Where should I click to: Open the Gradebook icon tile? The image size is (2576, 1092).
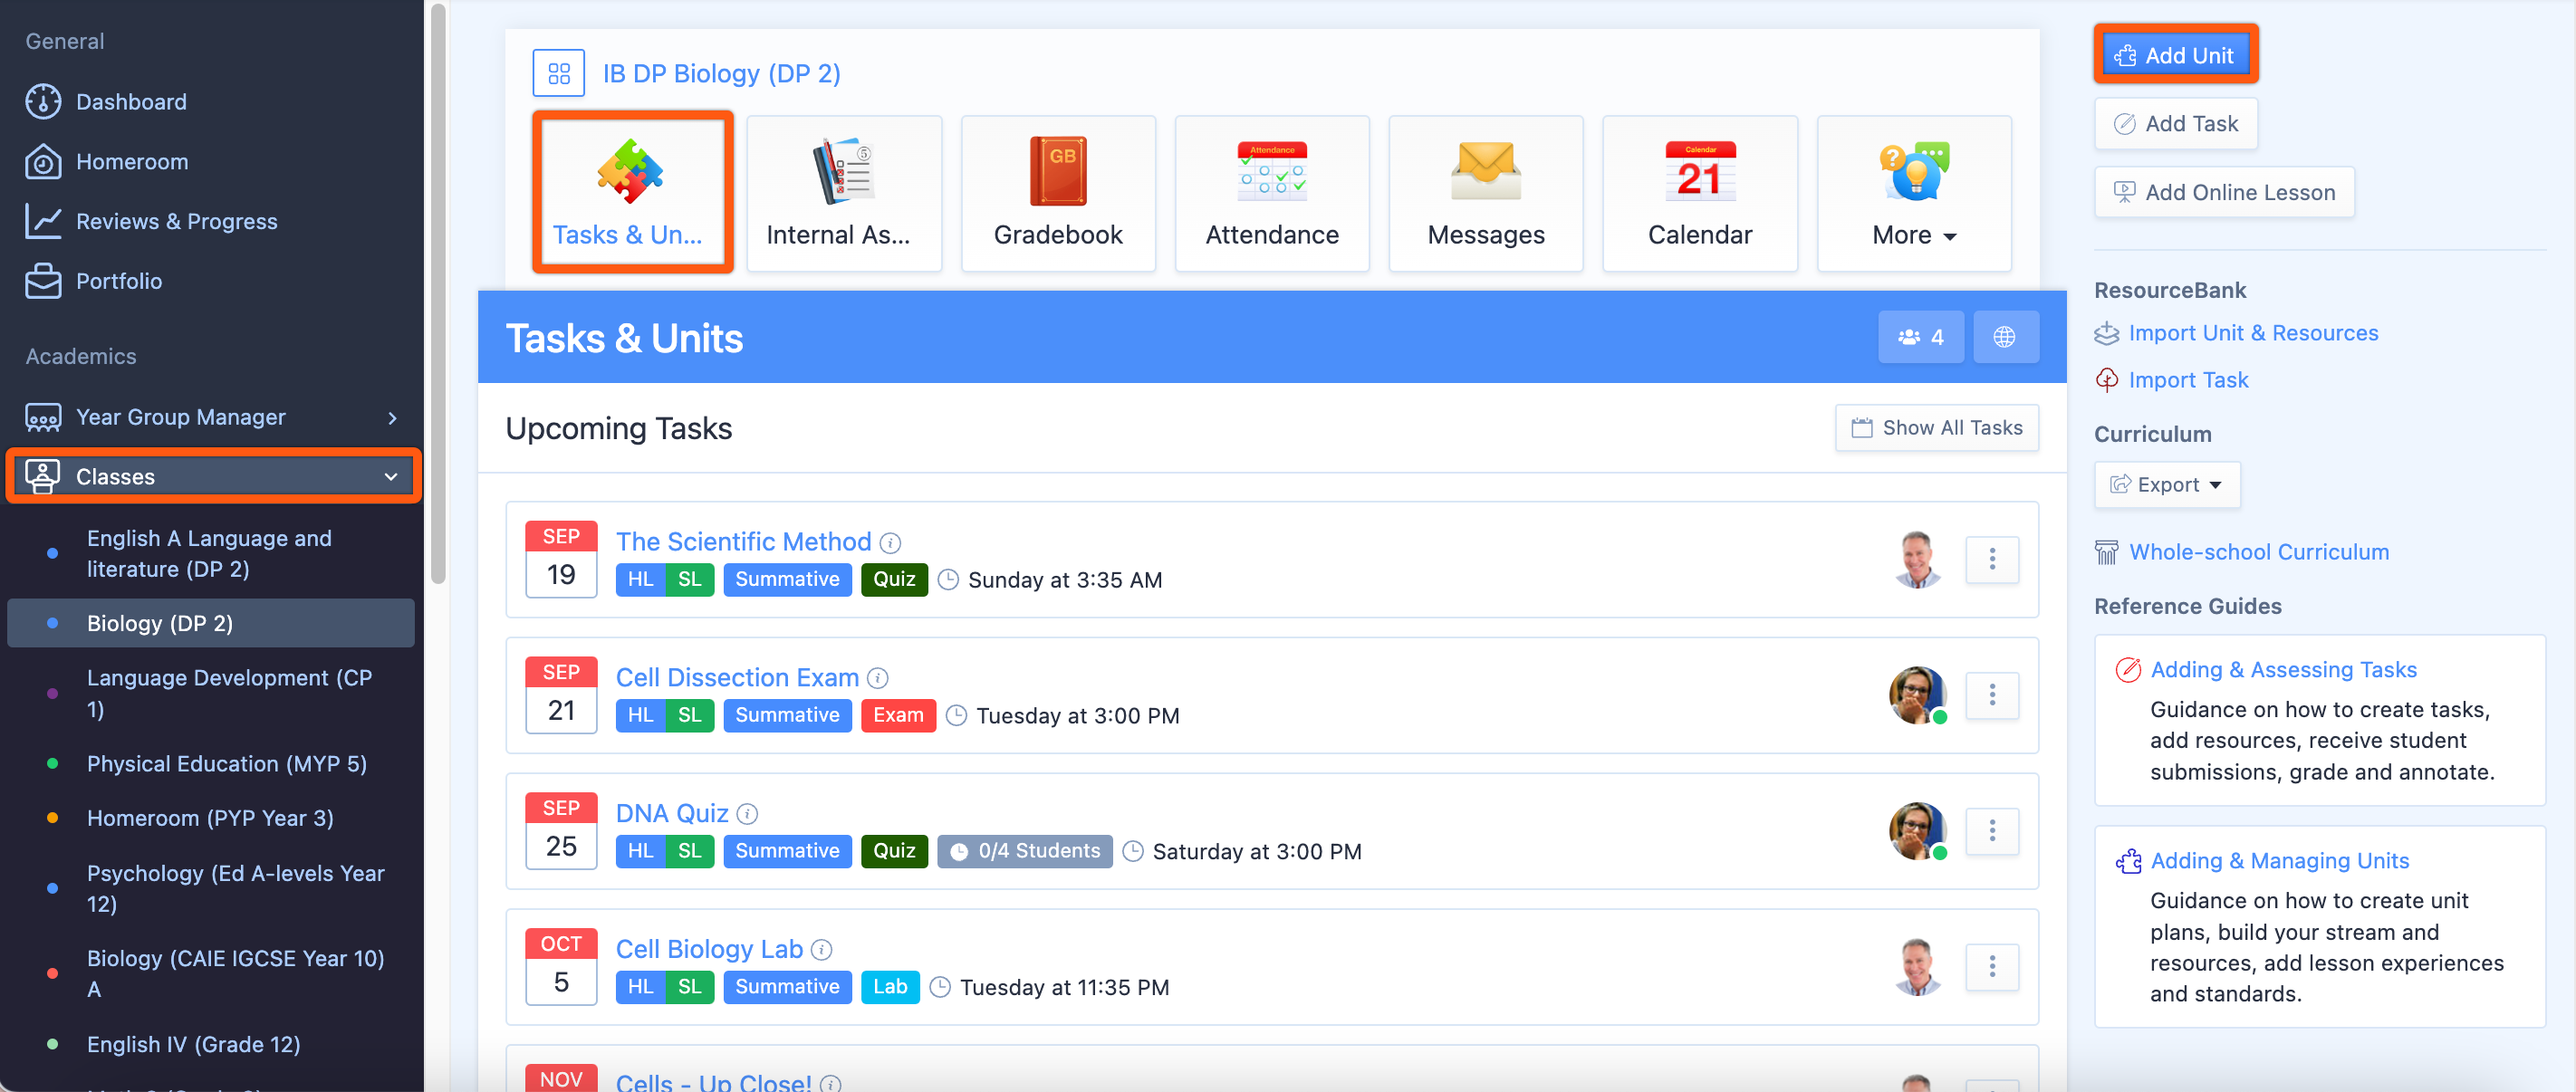(x=1057, y=192)
